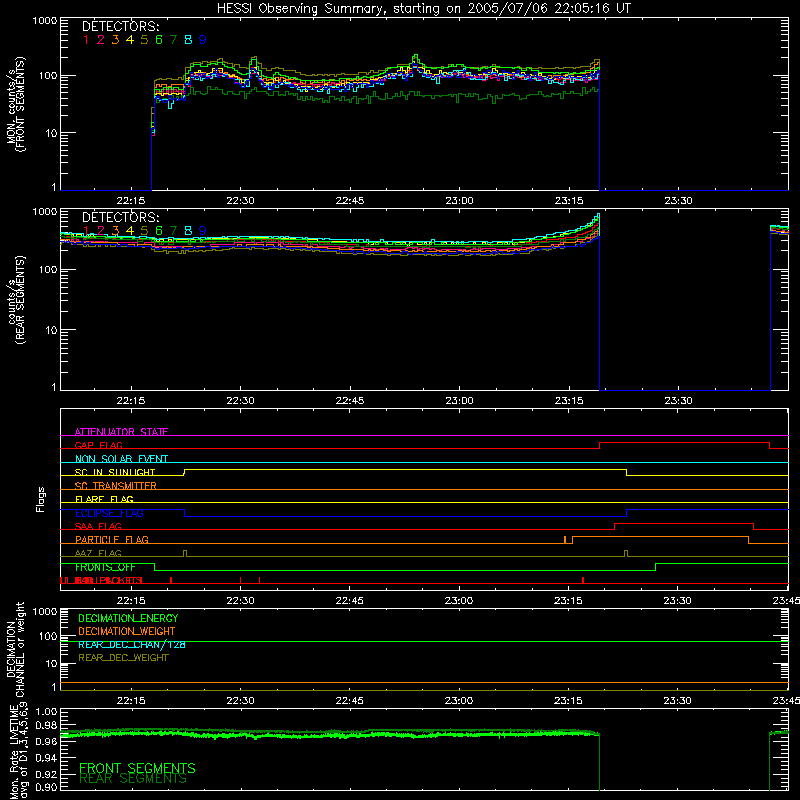Click the FRONTS_OFF flag label
800x800 pixels.
[x=105, y=567]
